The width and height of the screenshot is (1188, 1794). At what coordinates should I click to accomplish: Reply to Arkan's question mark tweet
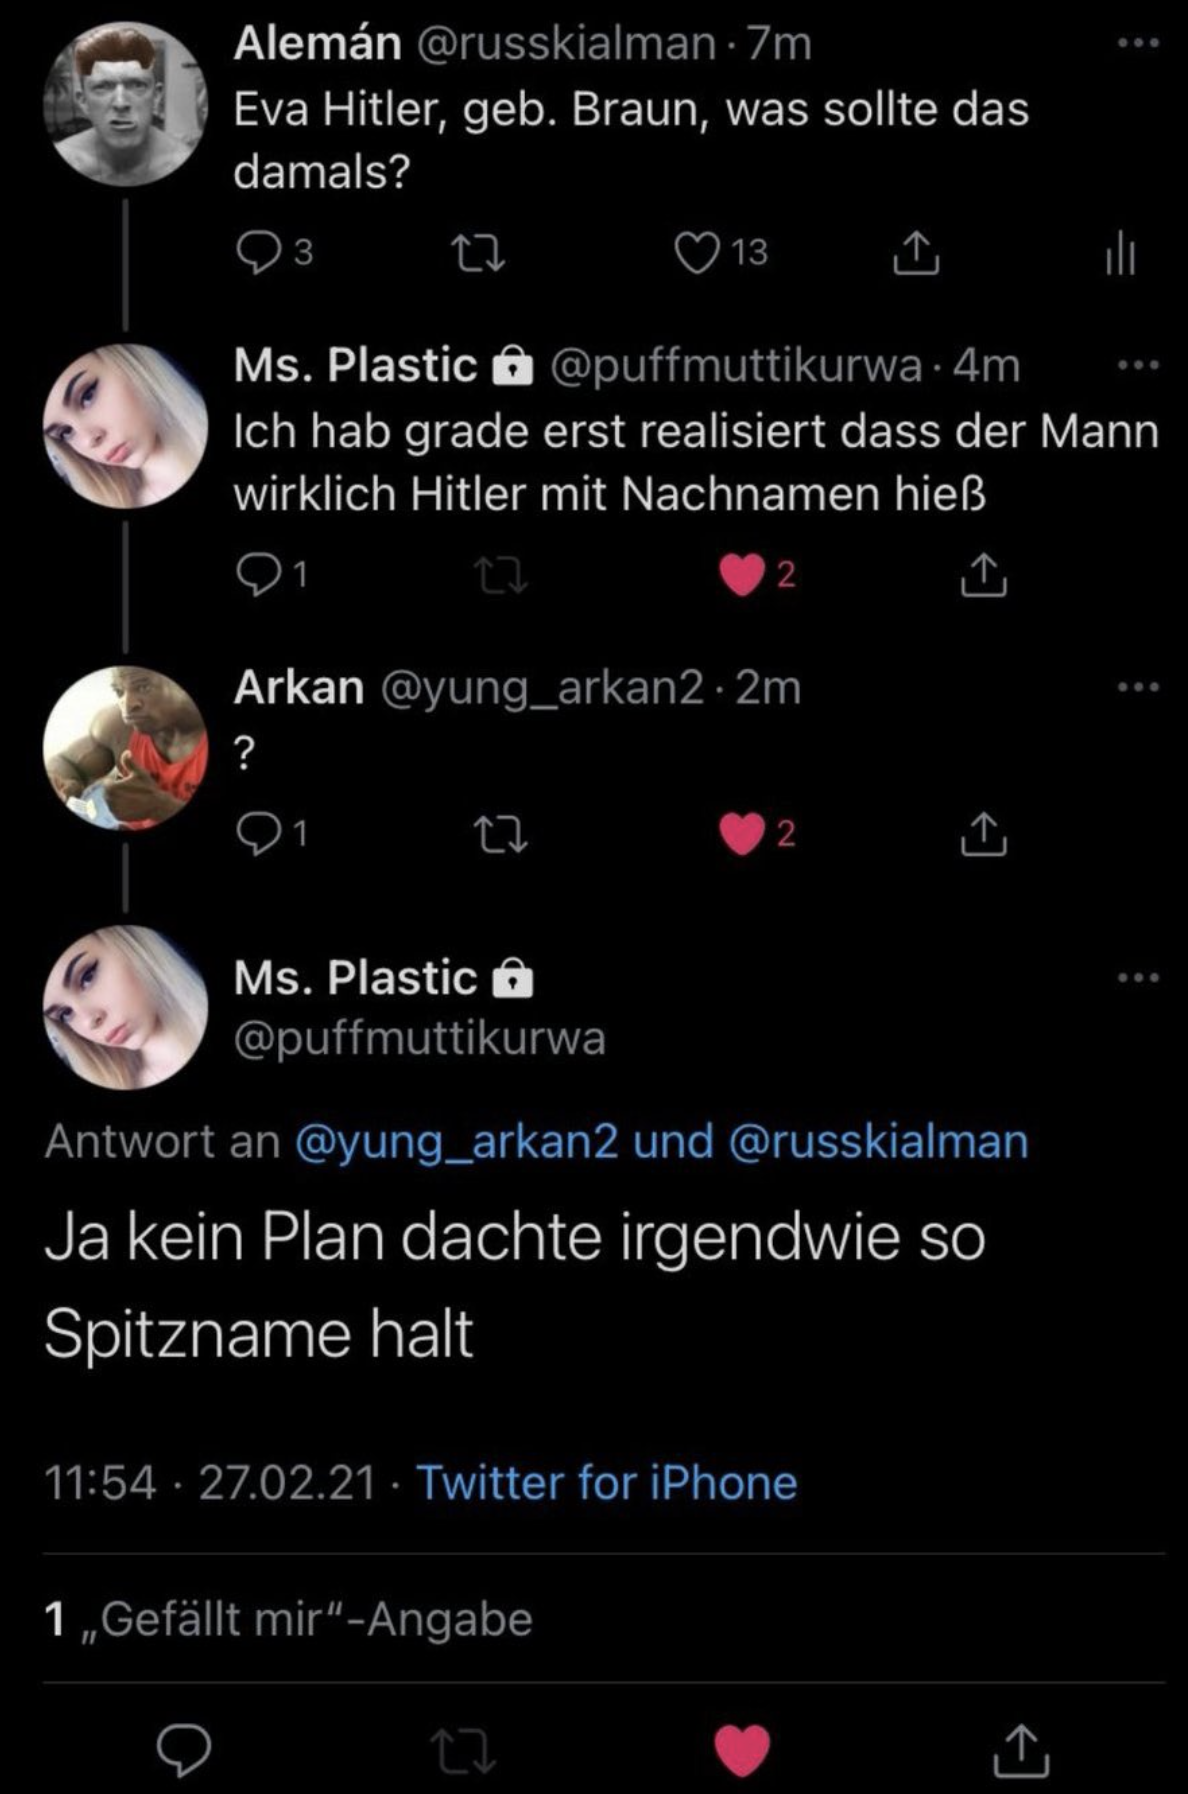[258, 834]
